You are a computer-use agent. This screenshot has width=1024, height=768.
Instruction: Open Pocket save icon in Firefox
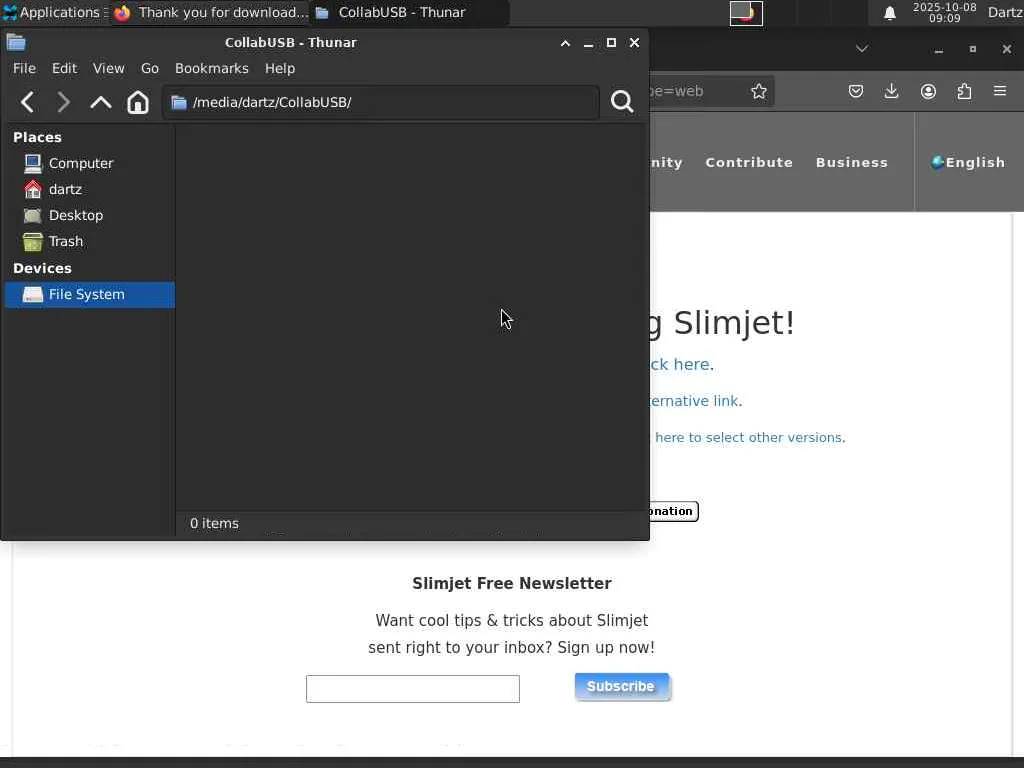[x=856, y=91]
